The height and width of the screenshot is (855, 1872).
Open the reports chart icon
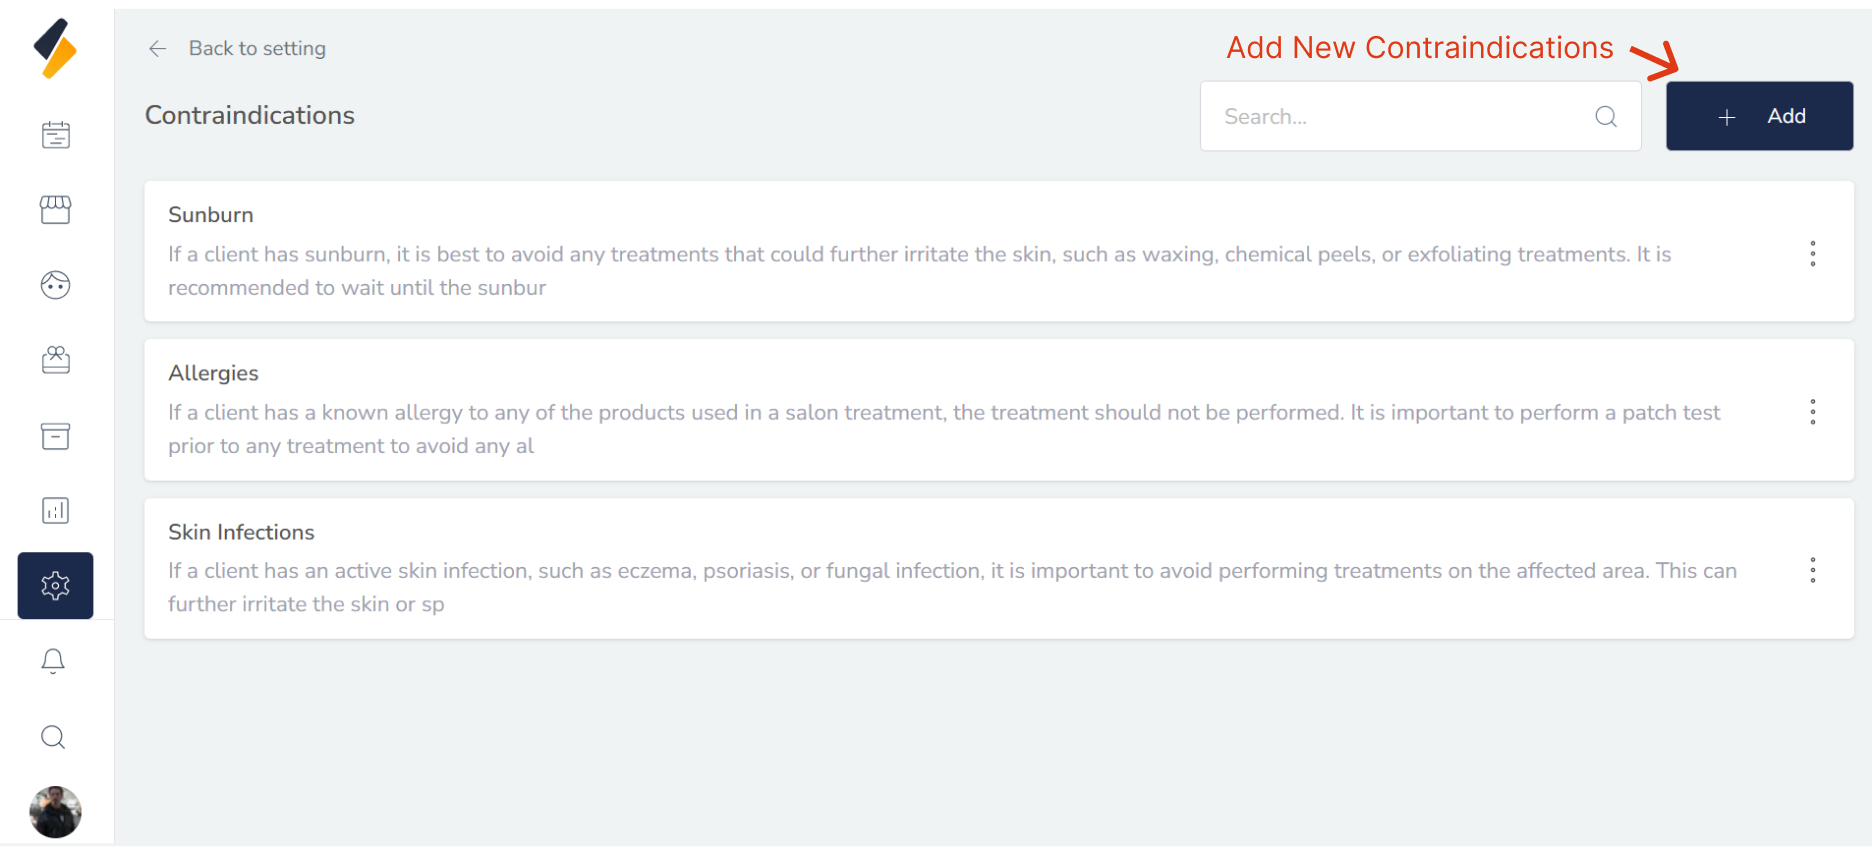click(x=55, y=510)
